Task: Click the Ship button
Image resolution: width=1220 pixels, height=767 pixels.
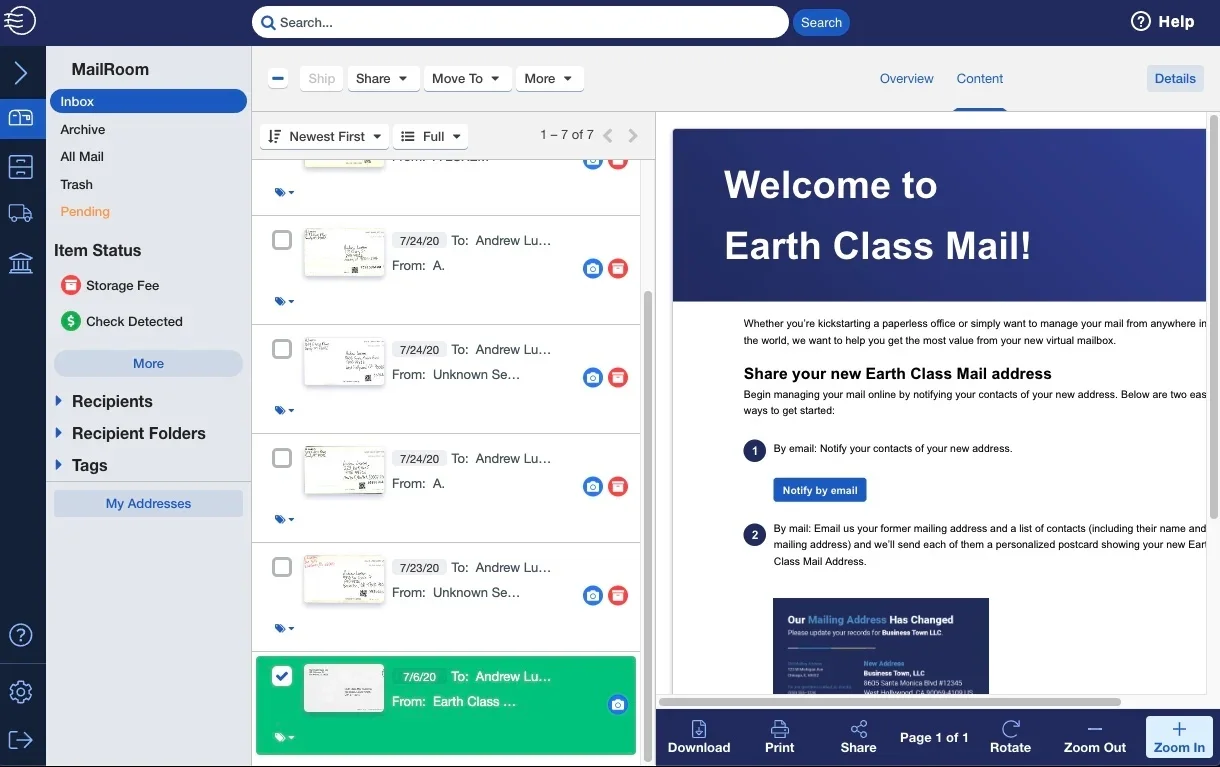Action: [x=322, y=78]
